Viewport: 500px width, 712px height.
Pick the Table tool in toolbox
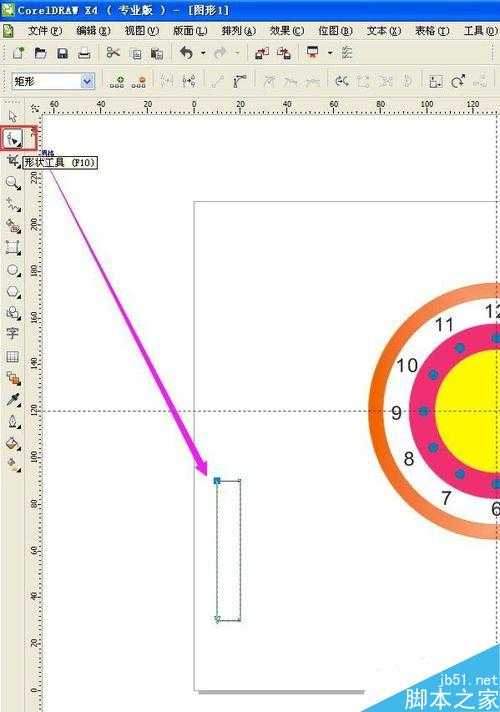tap(12, 356)
